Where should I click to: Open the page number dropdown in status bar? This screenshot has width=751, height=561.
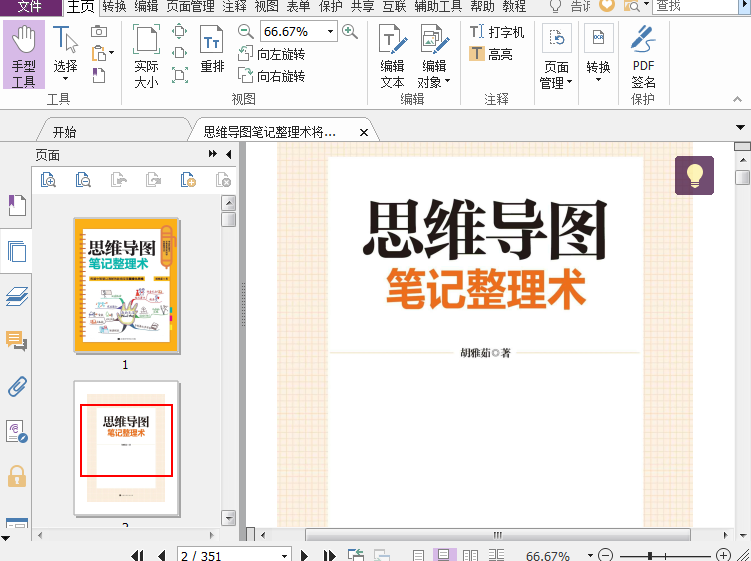coord(284,555)
